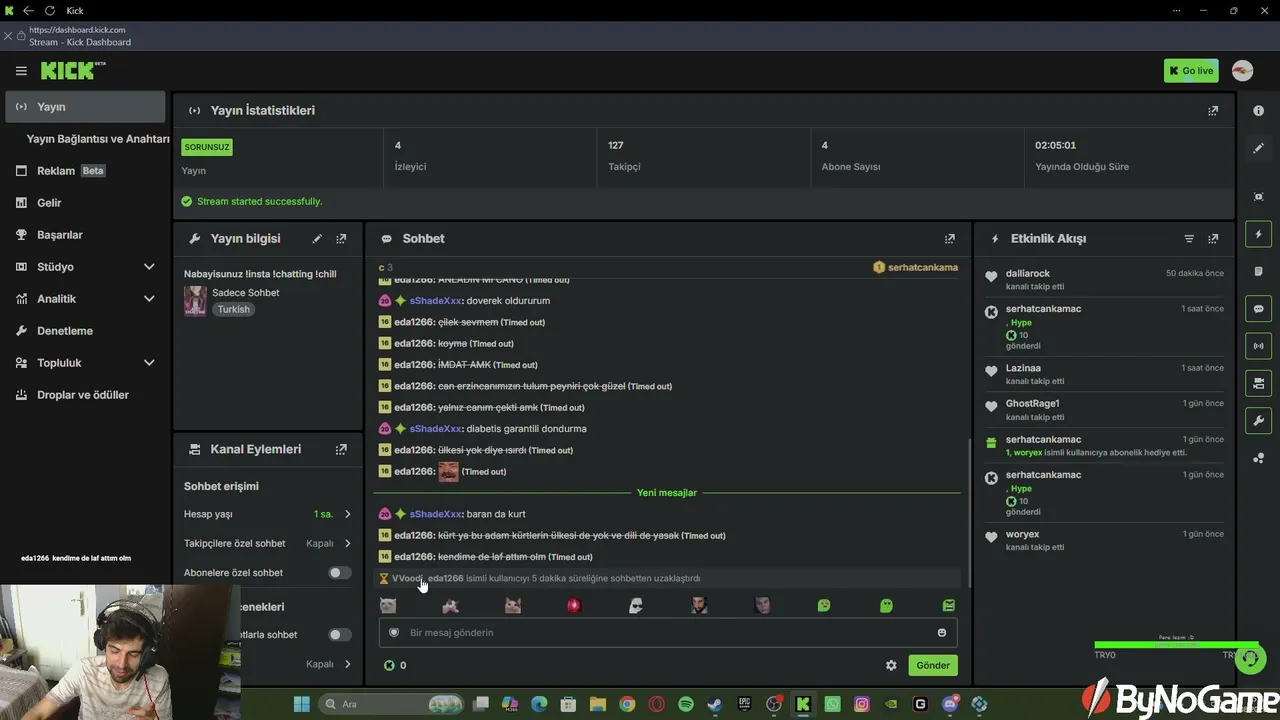Image resolution: width=1280 pixels, height=720 pixels.
Task: Open the info icon in right sidebar
Action: (x=1259, y=111)
